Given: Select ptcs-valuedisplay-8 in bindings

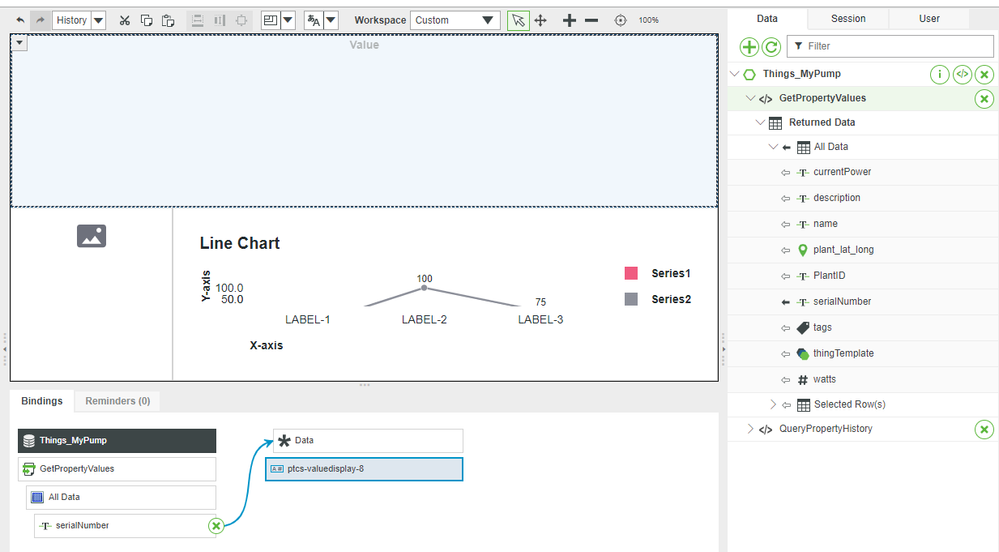Looking at the screenshot, I should [x=364, y=469].
